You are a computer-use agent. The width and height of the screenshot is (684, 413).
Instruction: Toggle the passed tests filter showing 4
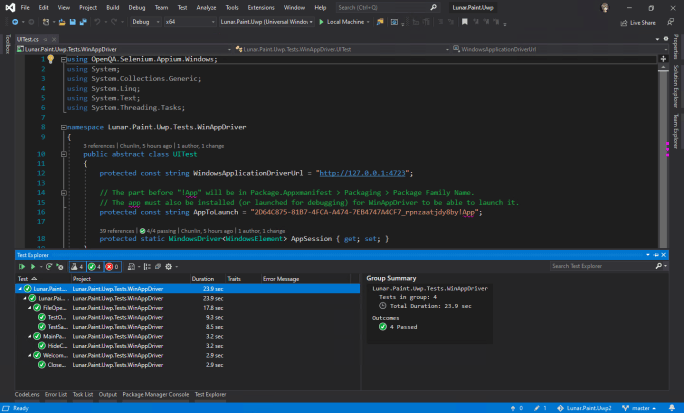95,266
